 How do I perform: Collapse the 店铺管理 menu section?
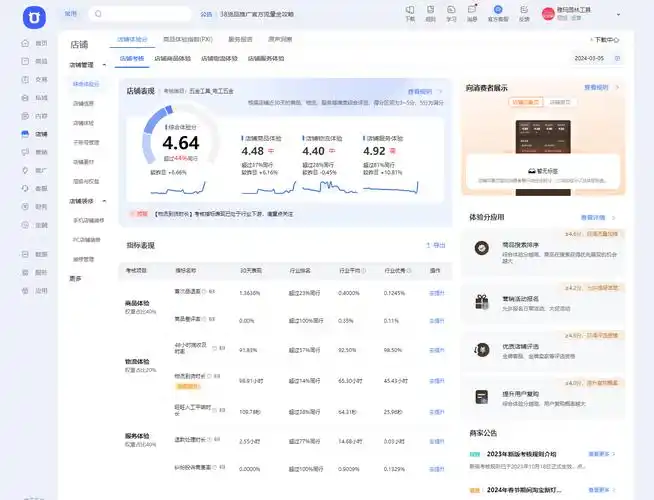click(106, 65)
